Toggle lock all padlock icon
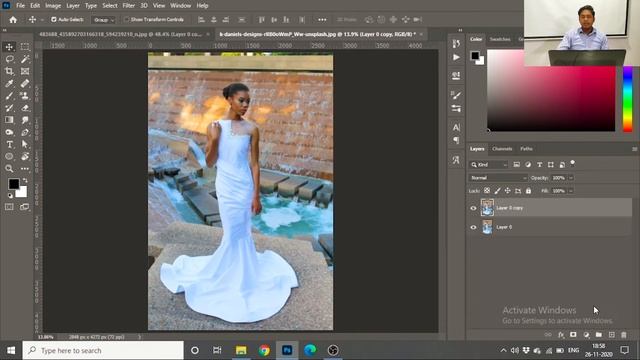Screen dimensions: 640x360 (529, 191)
